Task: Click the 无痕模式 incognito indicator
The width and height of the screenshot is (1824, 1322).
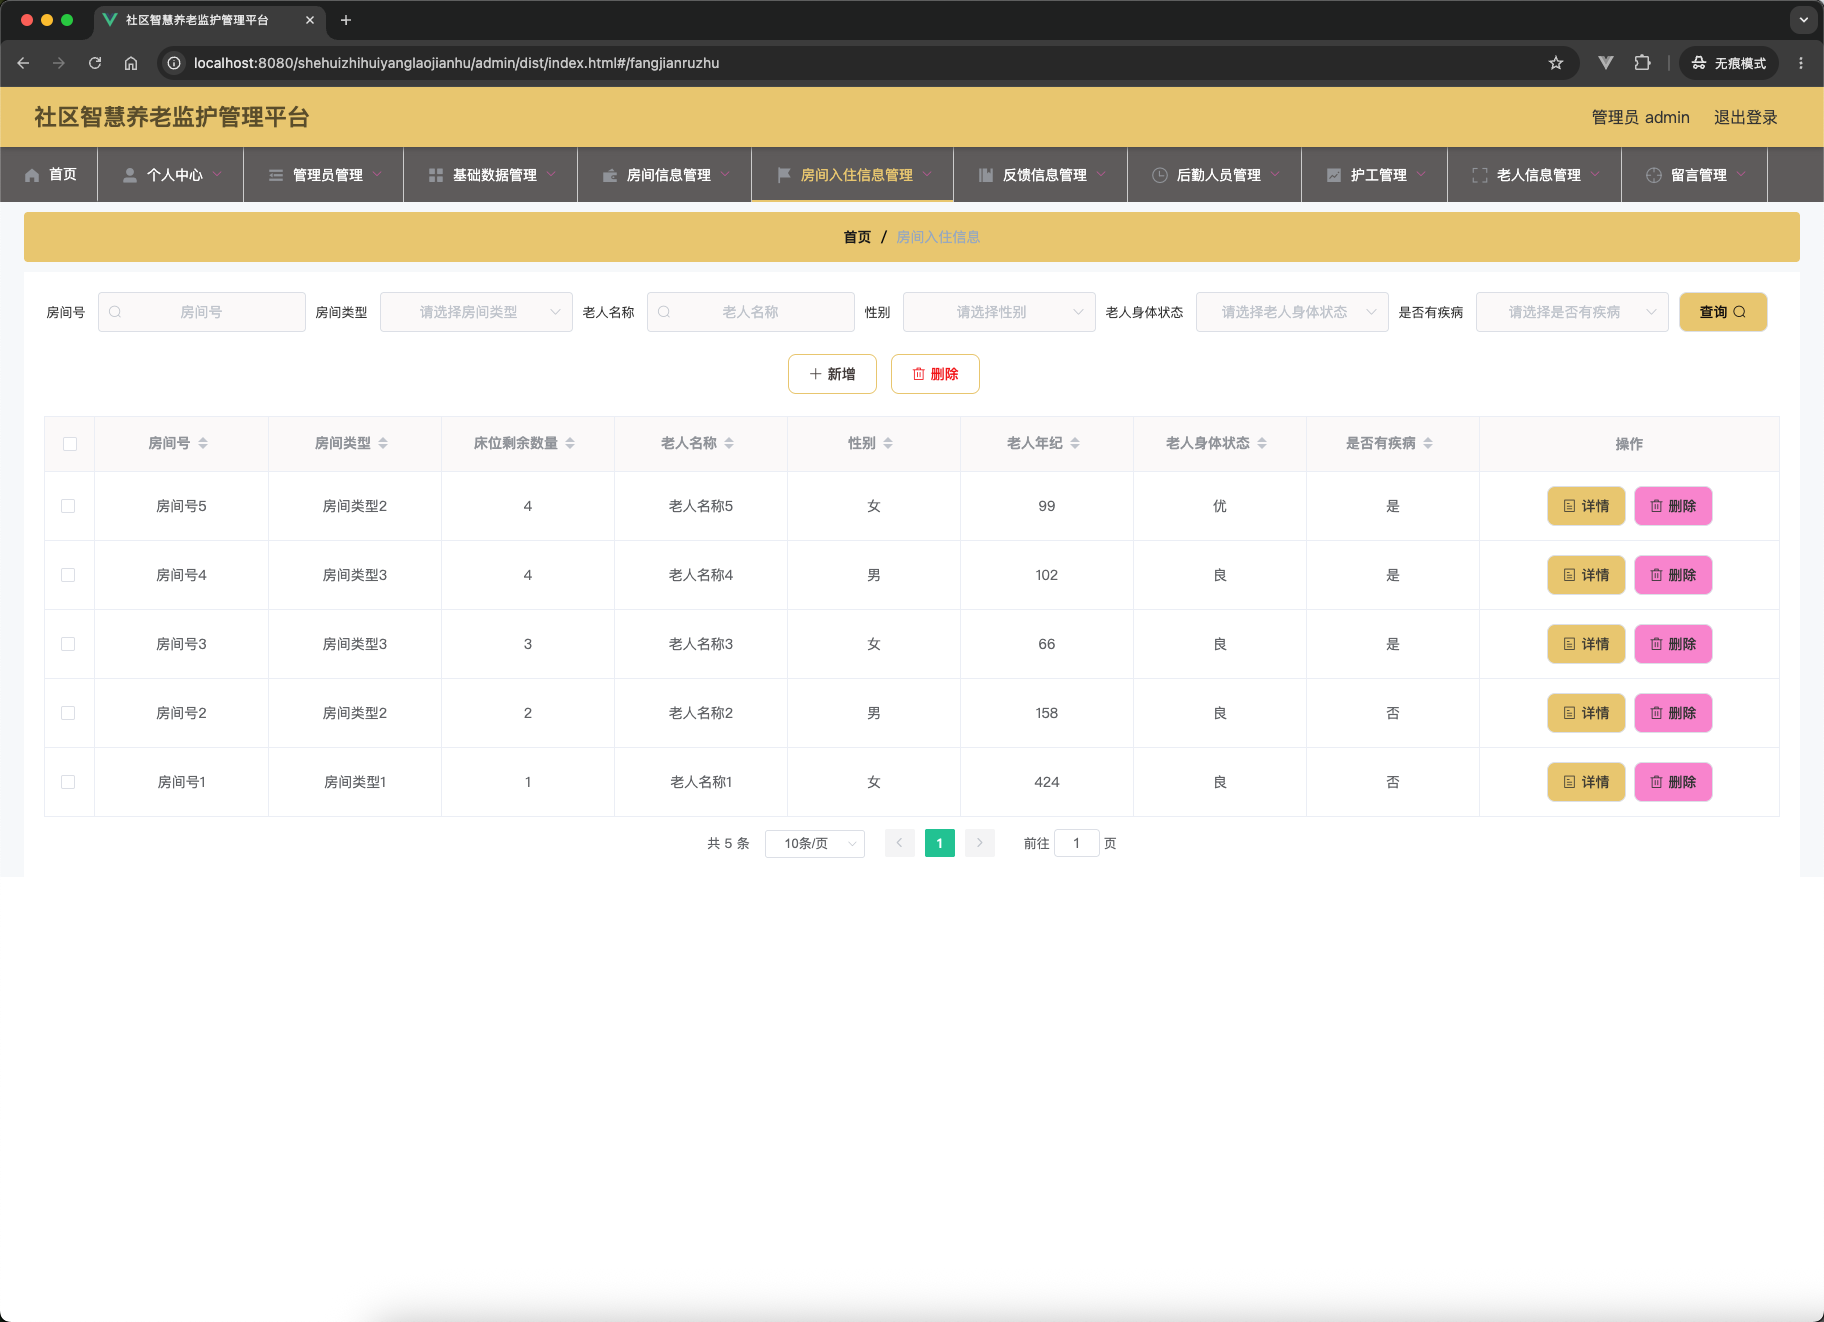Action: coord(1729,63)
